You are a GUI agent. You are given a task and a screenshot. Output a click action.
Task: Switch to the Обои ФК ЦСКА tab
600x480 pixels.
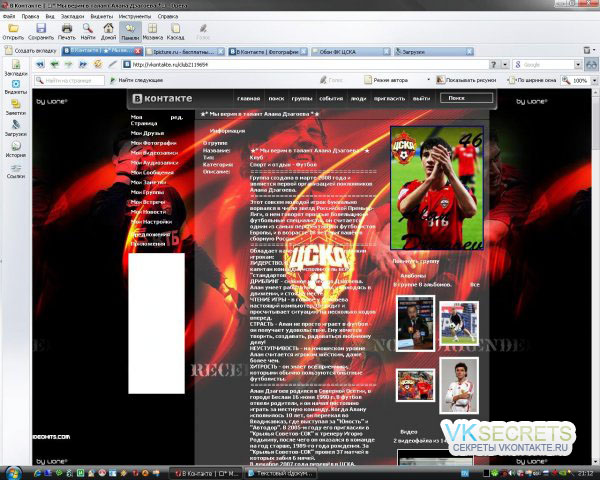[351, 52]
